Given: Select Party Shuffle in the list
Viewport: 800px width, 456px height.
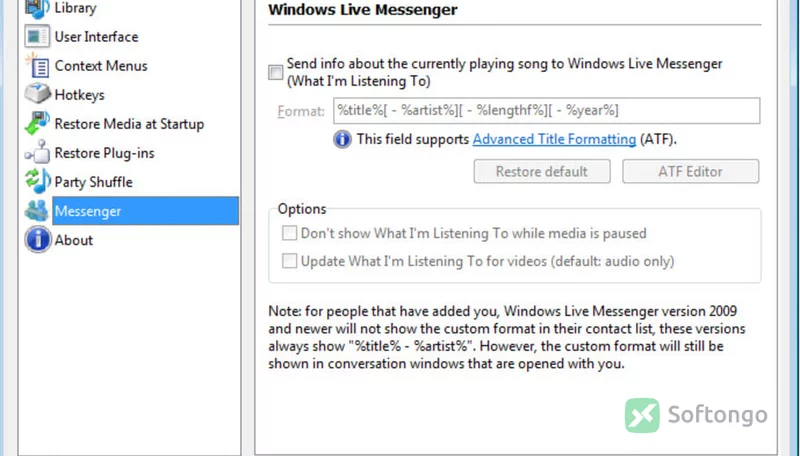Looking at the screenshot, I should (x=93, y=182).
